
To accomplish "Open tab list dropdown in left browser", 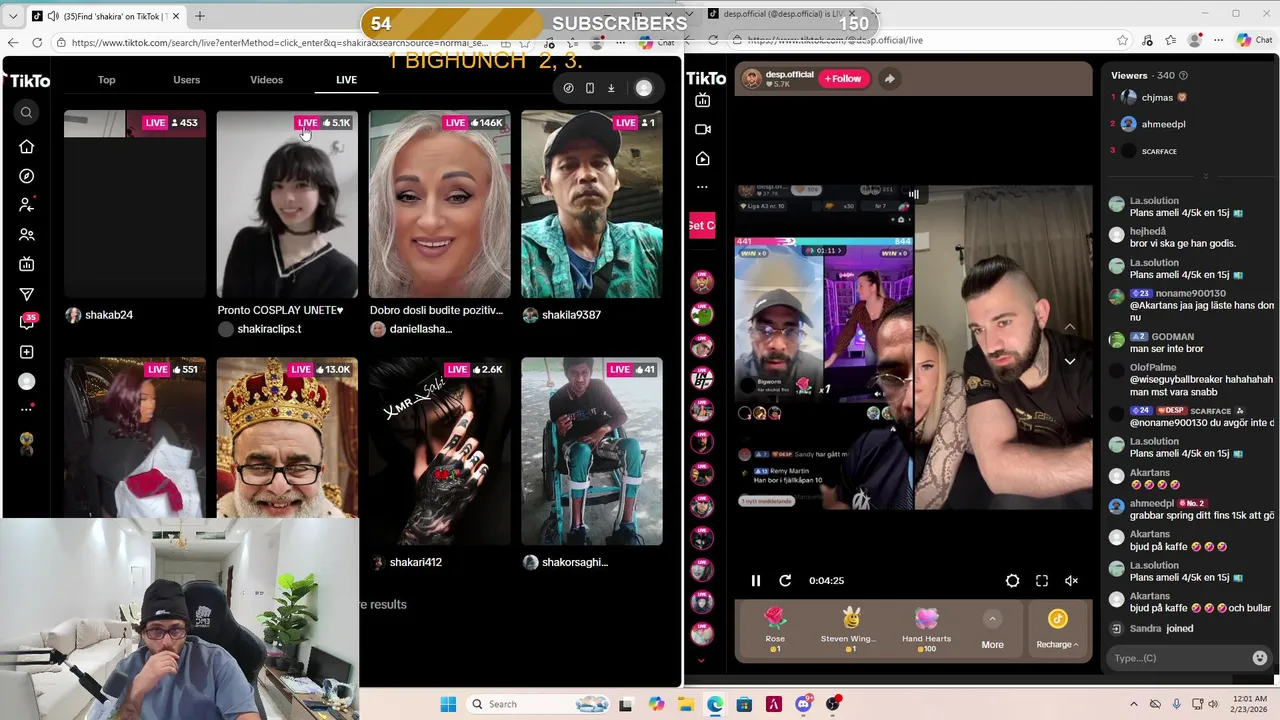I will pos(13,16).
